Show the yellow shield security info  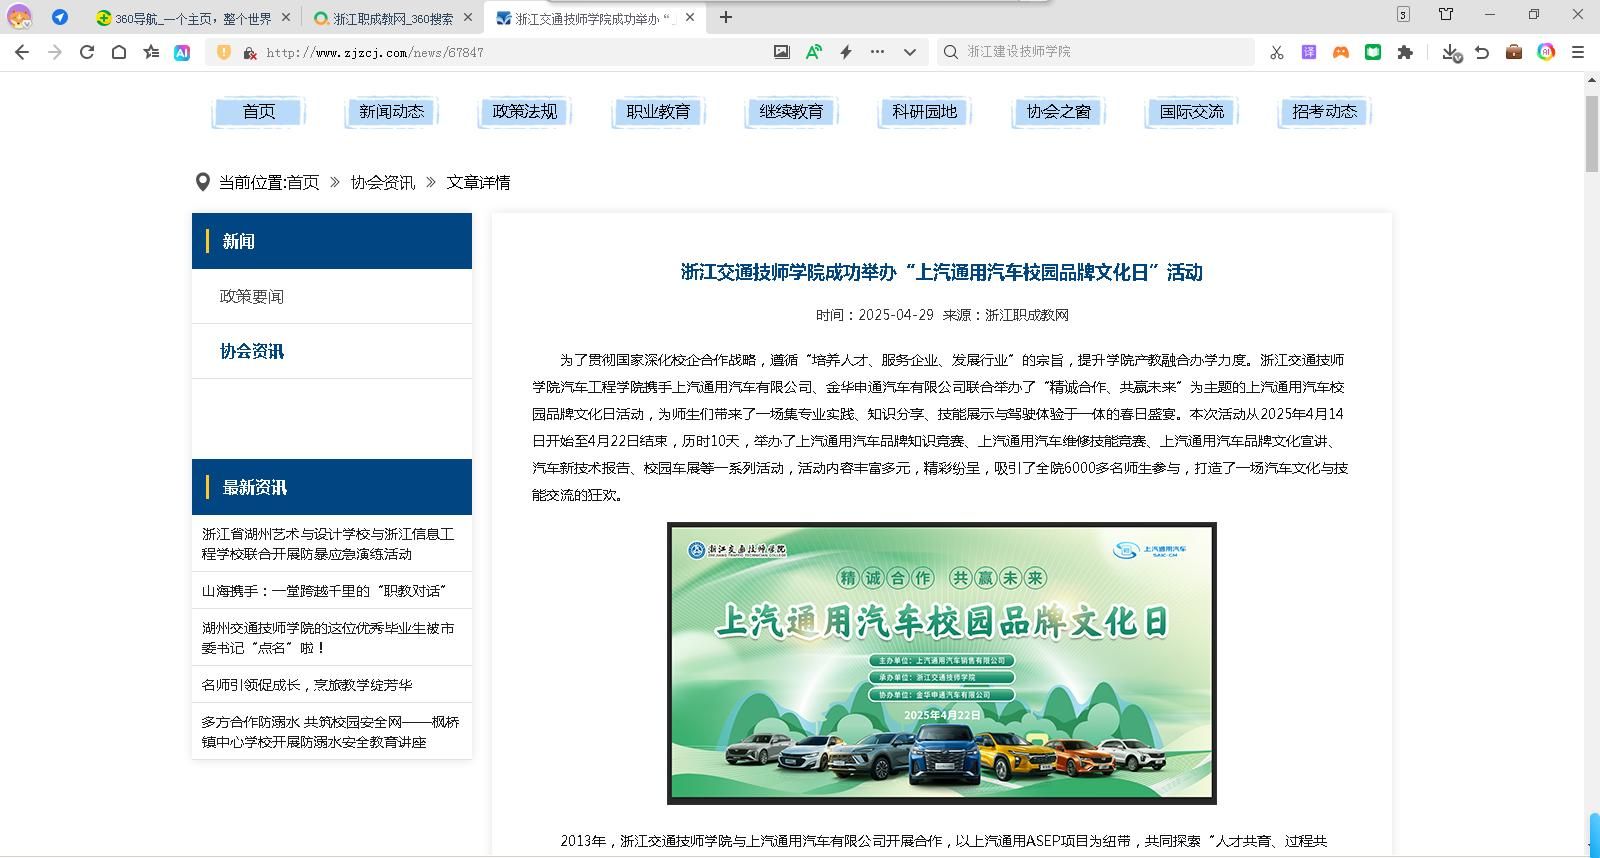(x=224, y=52)
